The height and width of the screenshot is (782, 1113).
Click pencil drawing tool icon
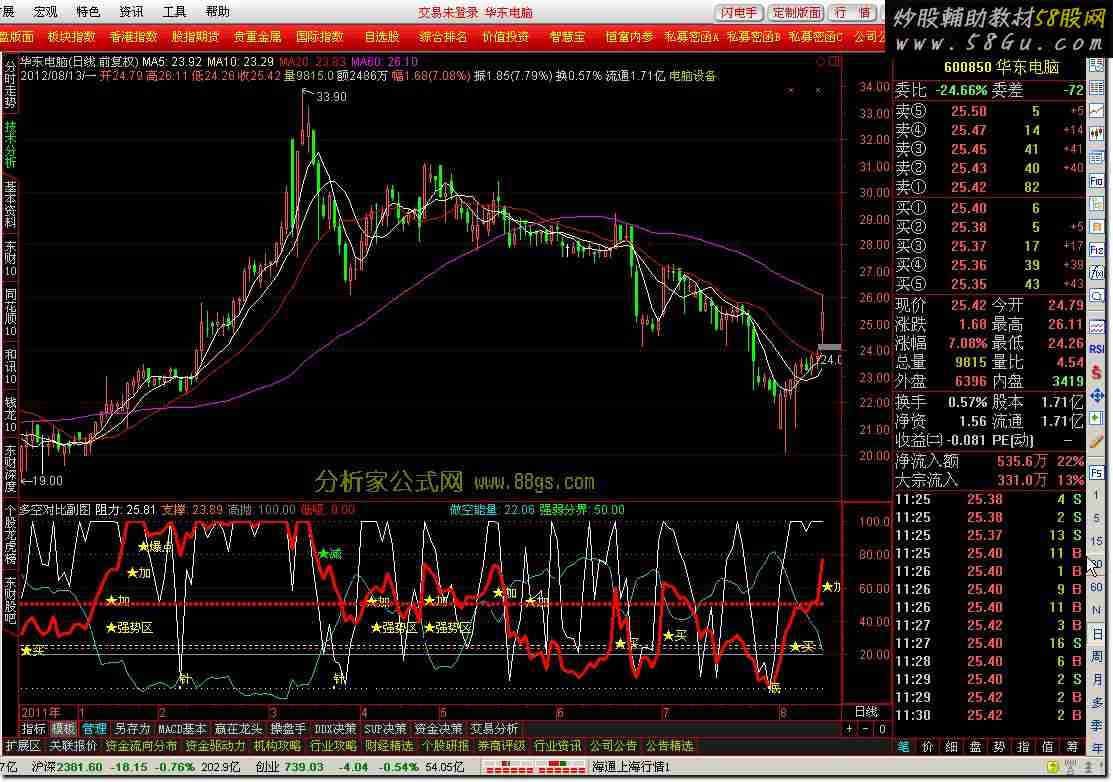pyautogui.click(x=1097, y=441)
